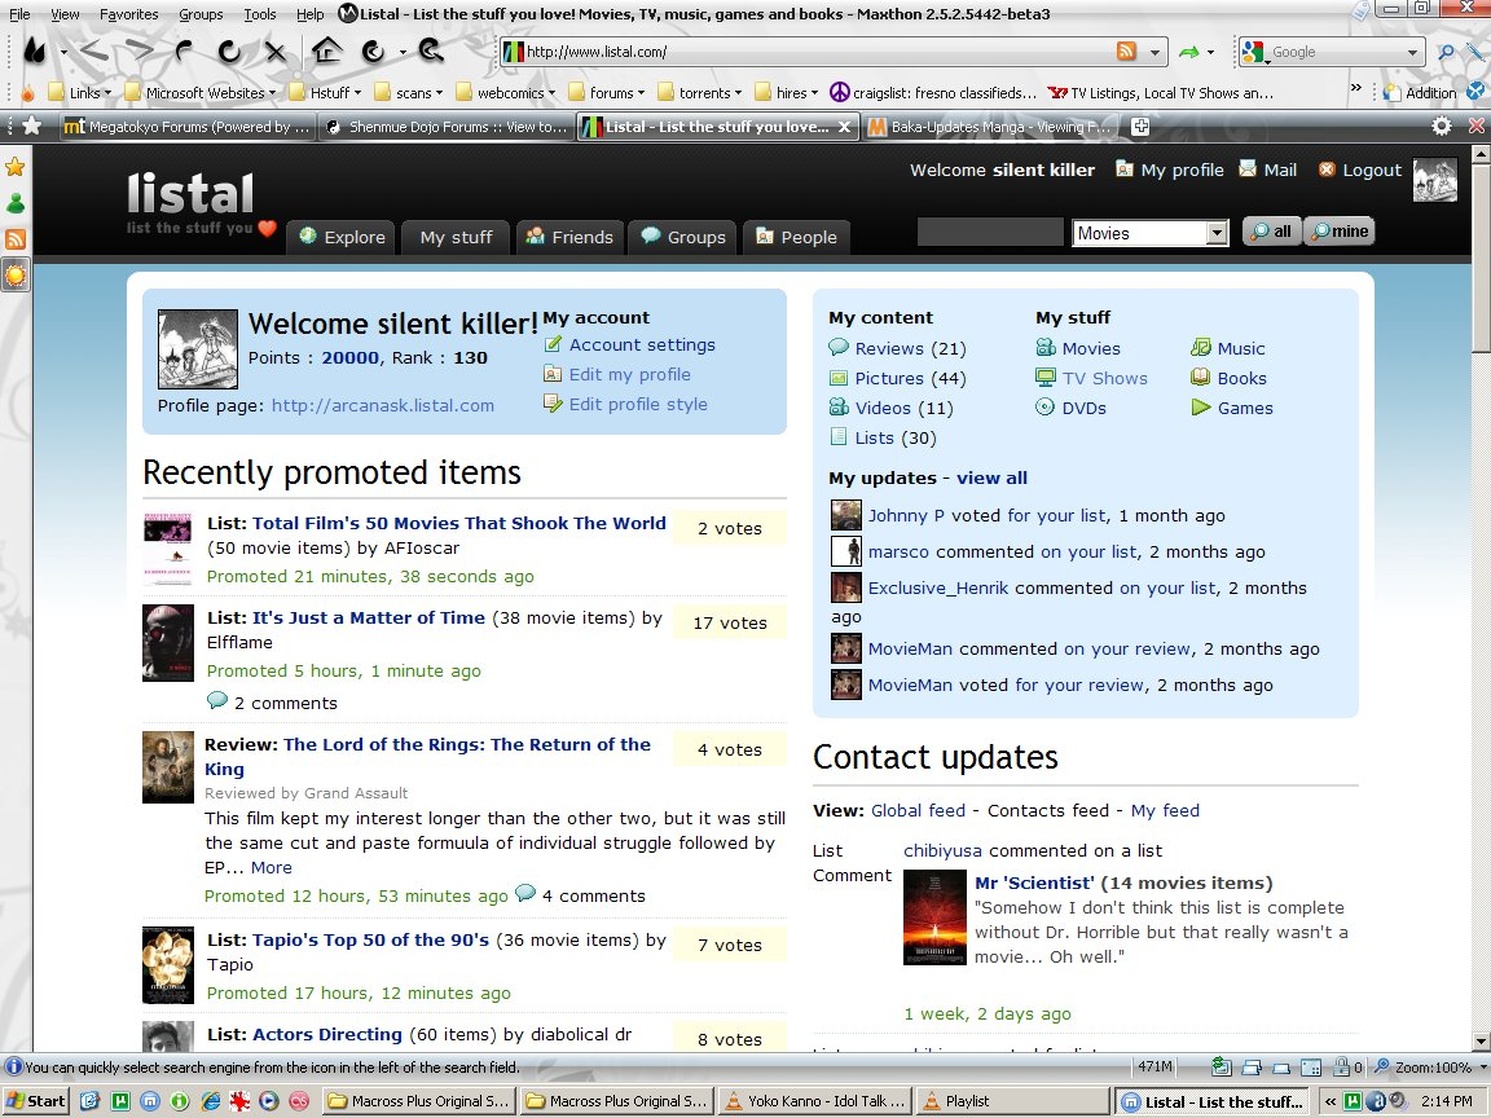Screen dimensions: 1491x1118
Task: Open My profile in the header
Action: pyautogui.click(x=1170, y=170)
